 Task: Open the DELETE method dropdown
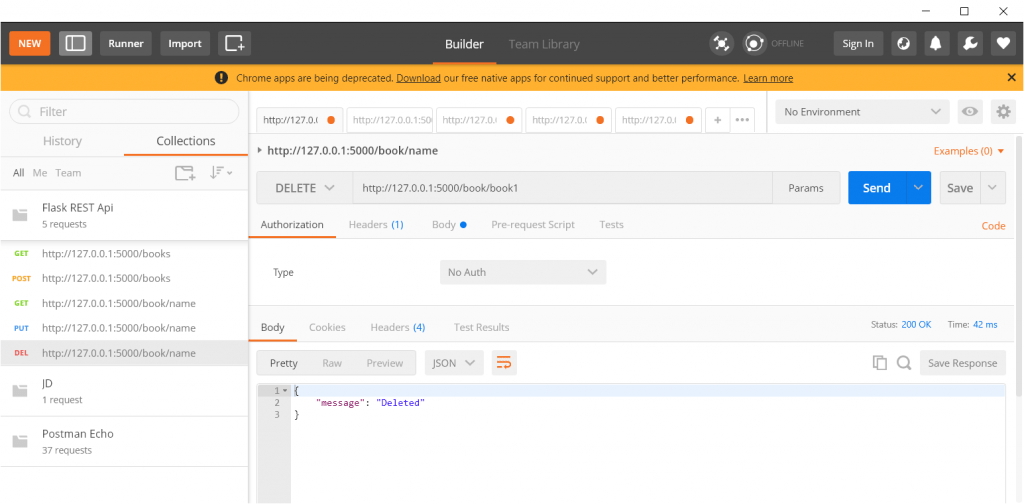(x=304, y=188)
